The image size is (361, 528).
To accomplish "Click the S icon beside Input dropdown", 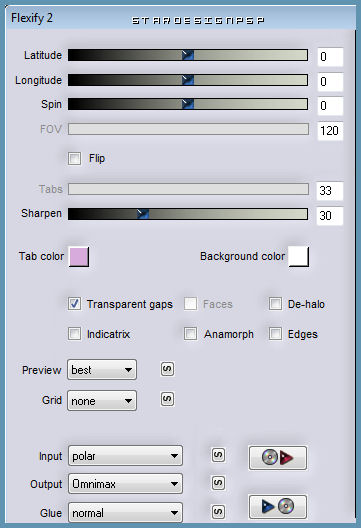I will pos(218,455).
